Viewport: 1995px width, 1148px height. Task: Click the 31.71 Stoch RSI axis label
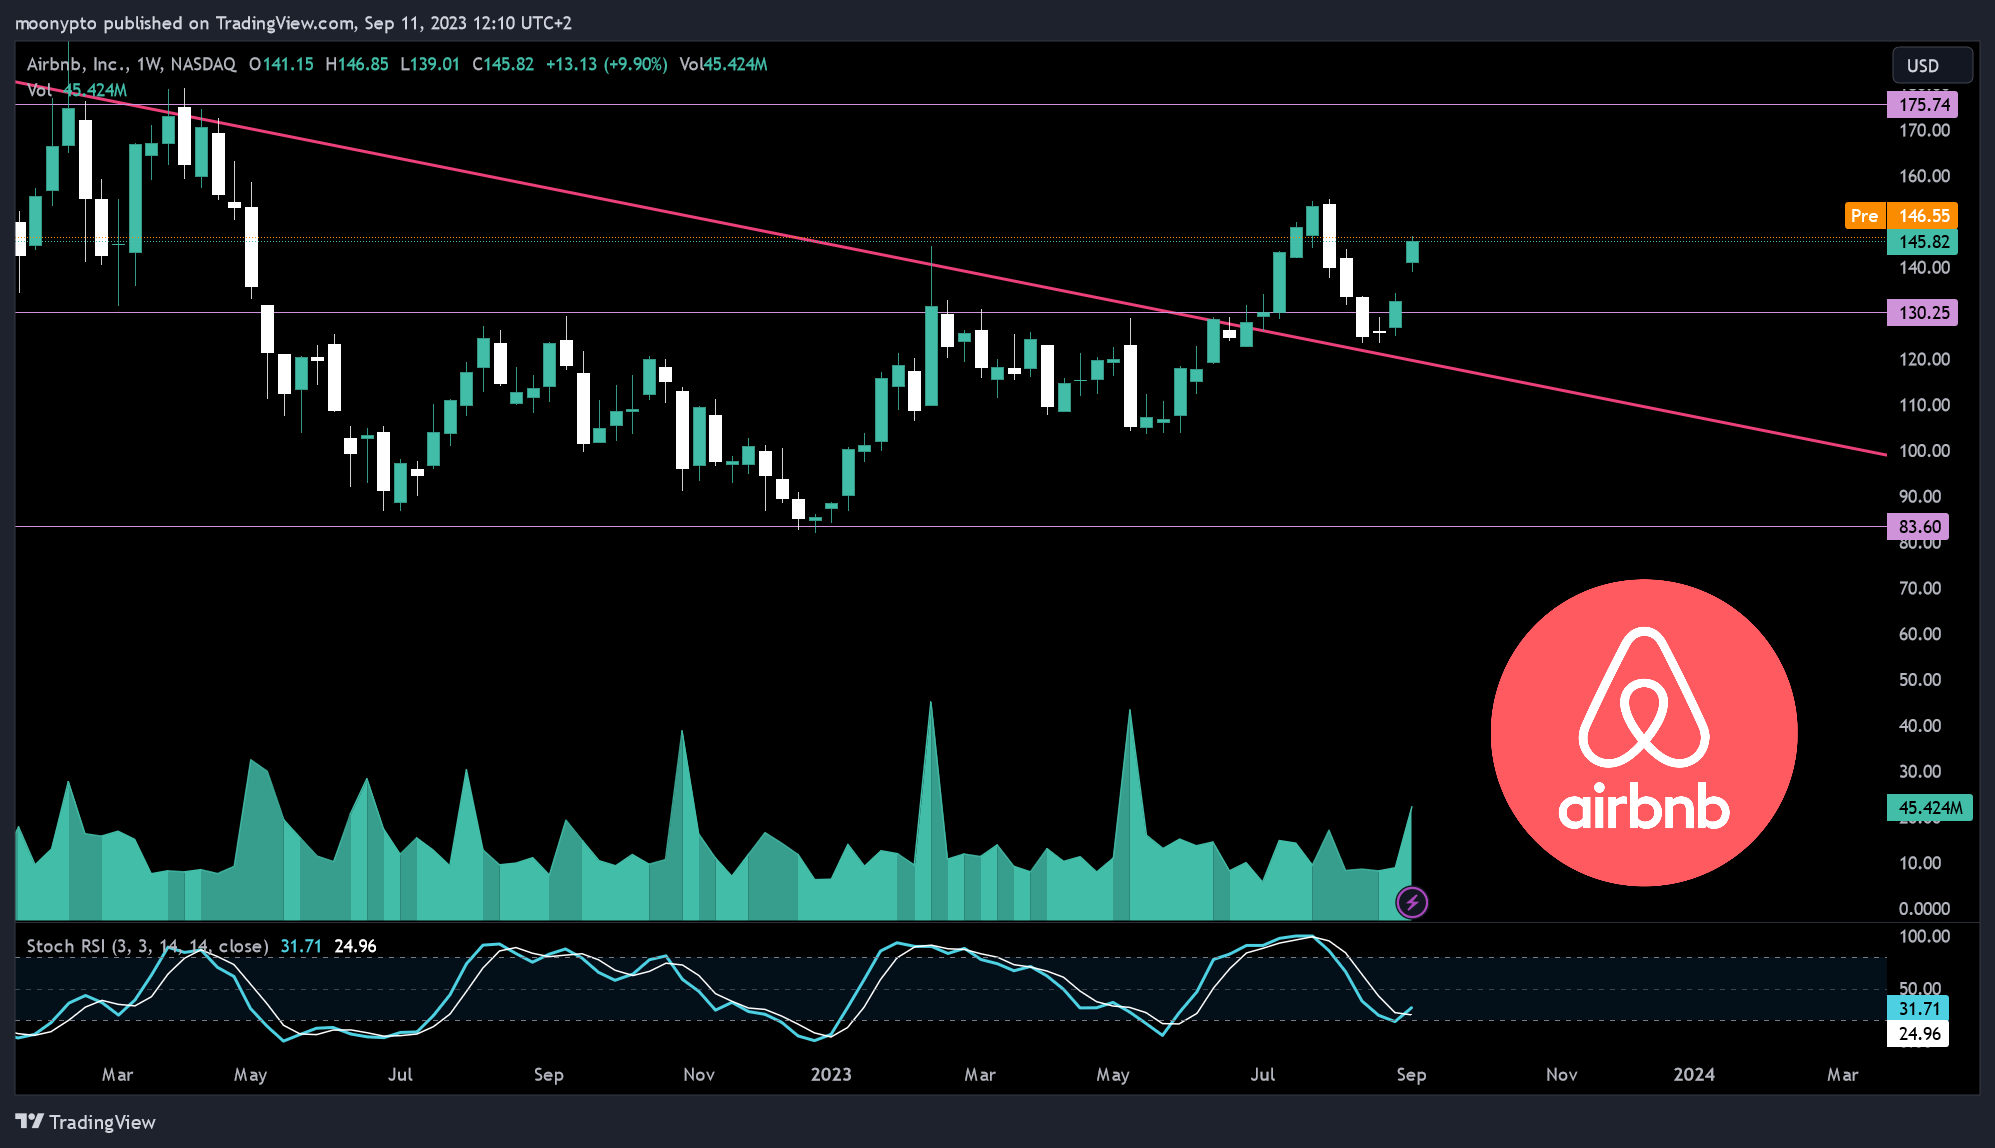[1919, 1008]
